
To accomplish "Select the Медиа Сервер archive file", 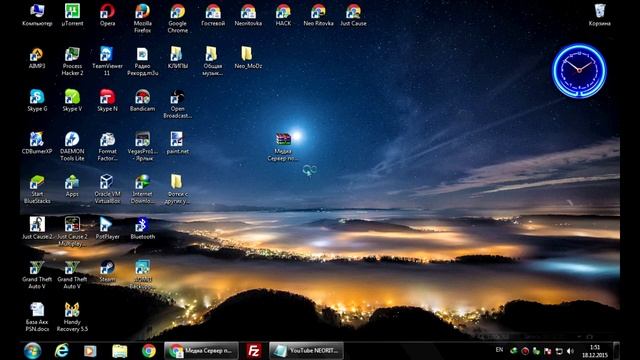I will [x=283, y=147].
